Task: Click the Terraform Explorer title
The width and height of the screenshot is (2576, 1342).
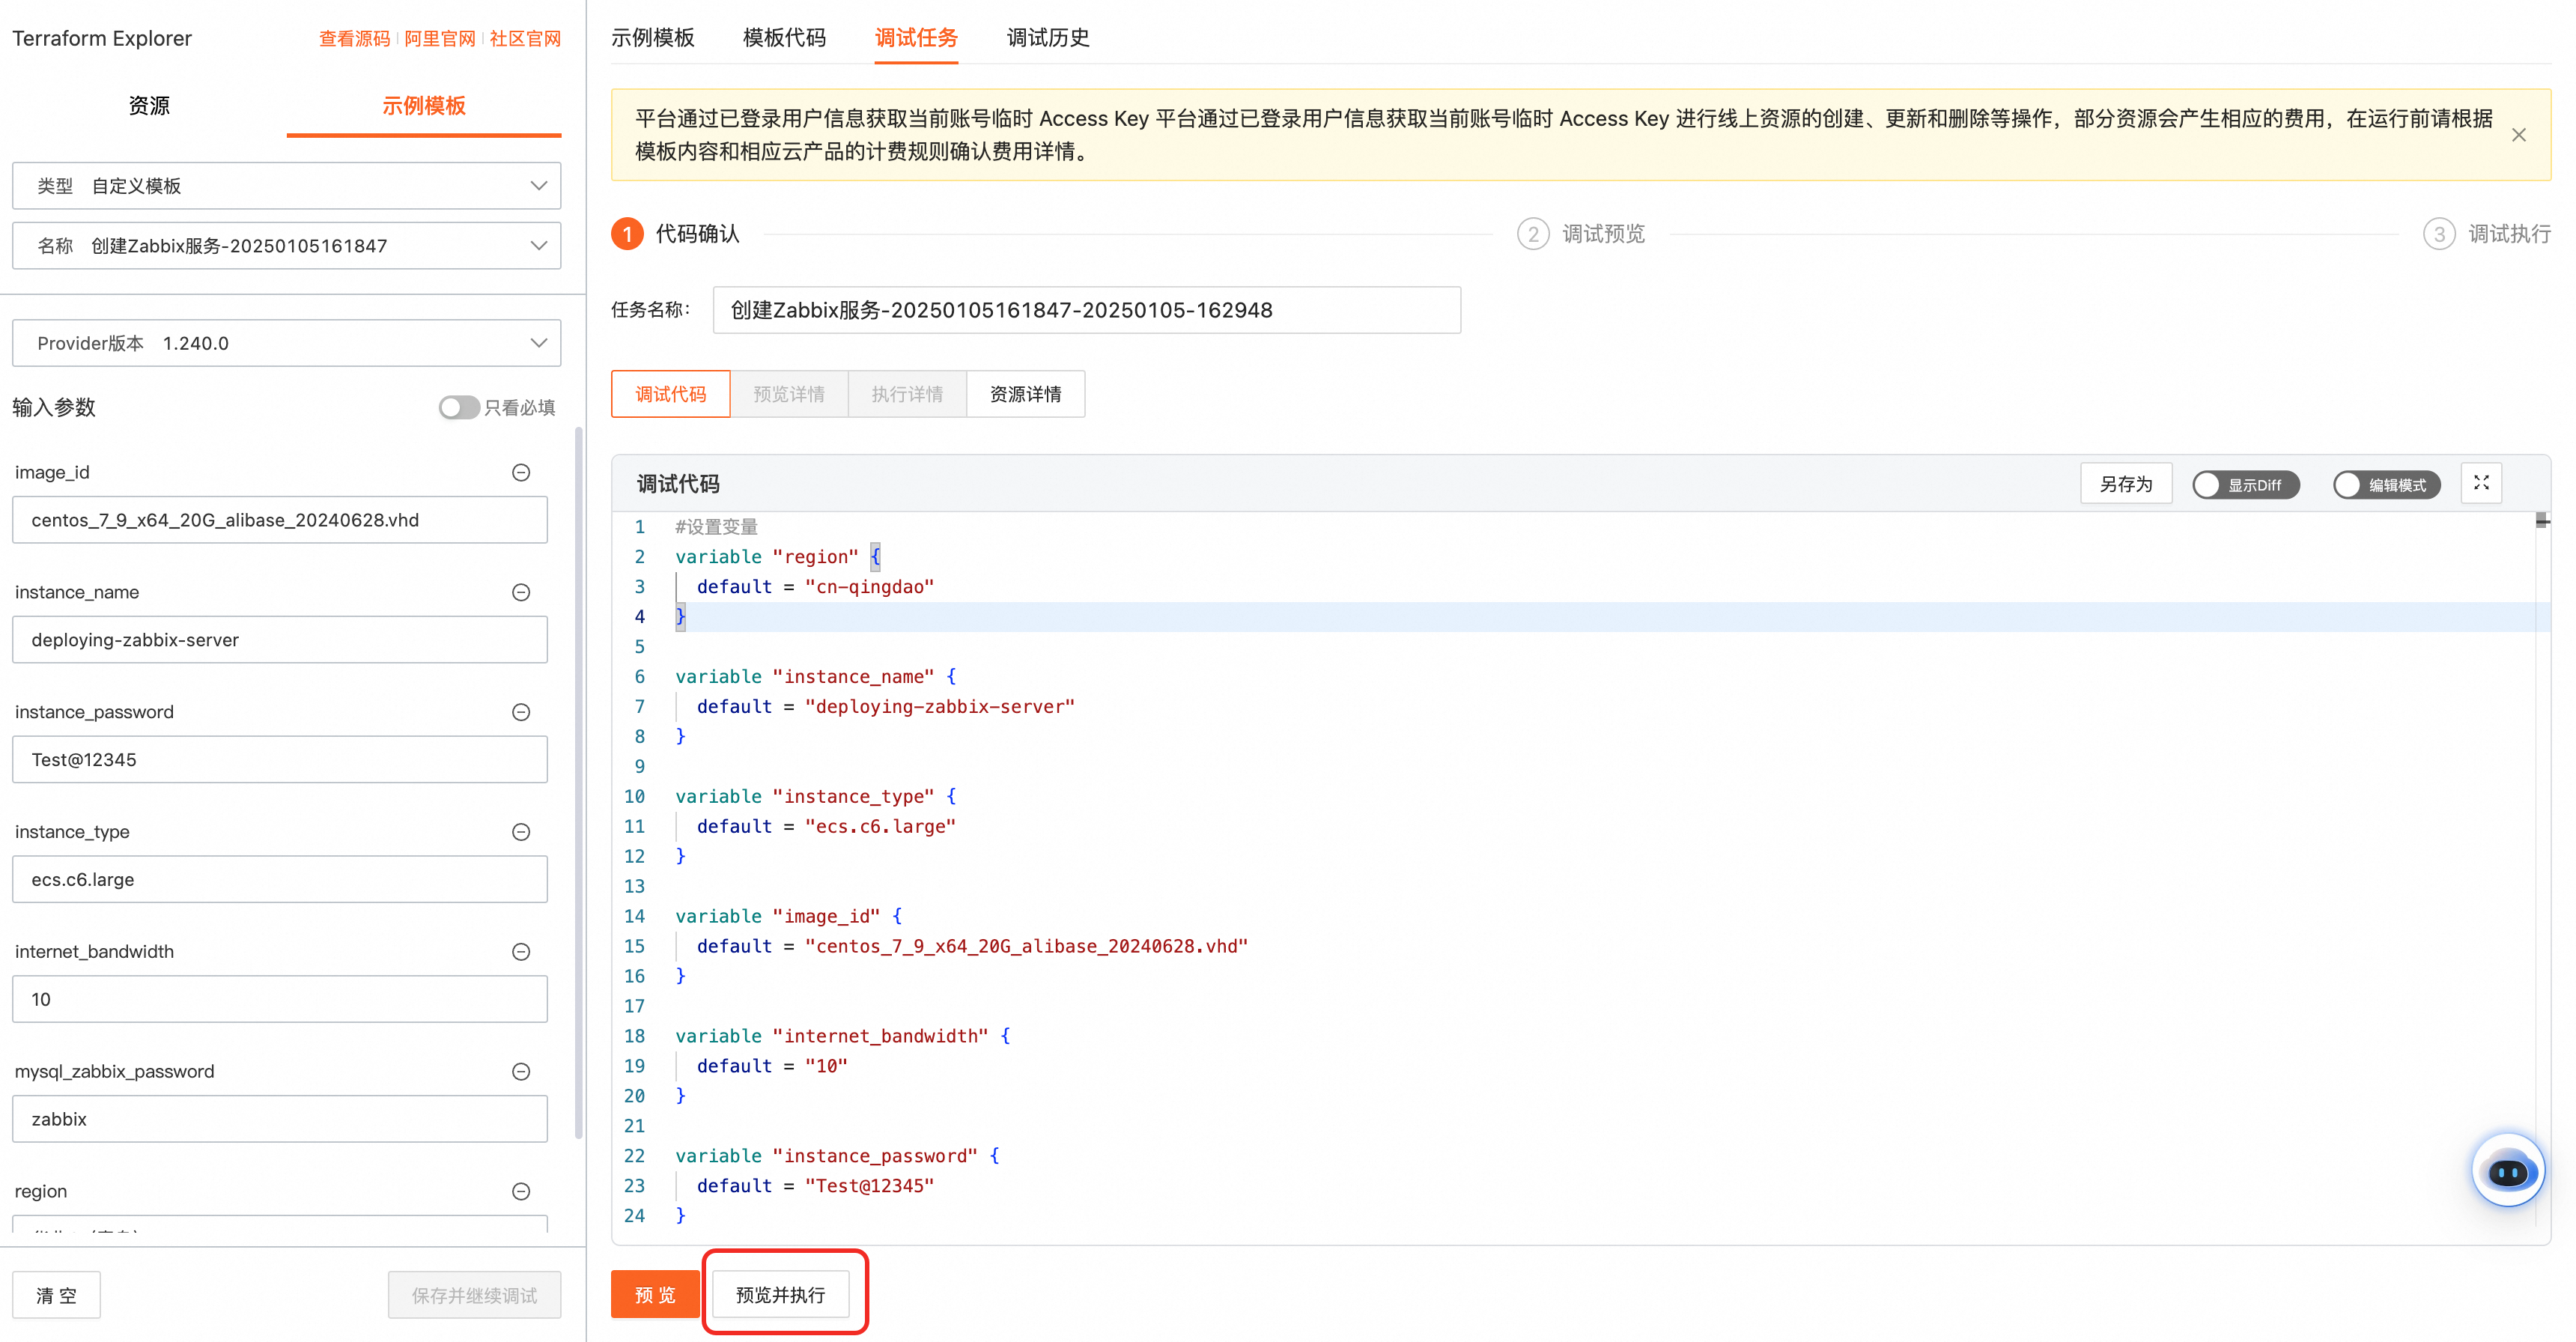Action: pos(102,39)
